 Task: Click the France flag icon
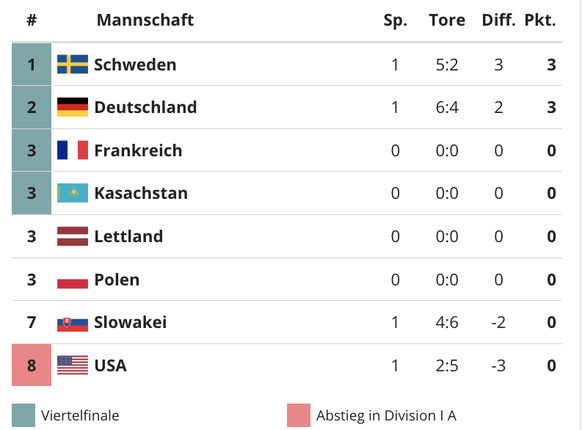click(72, 150)
